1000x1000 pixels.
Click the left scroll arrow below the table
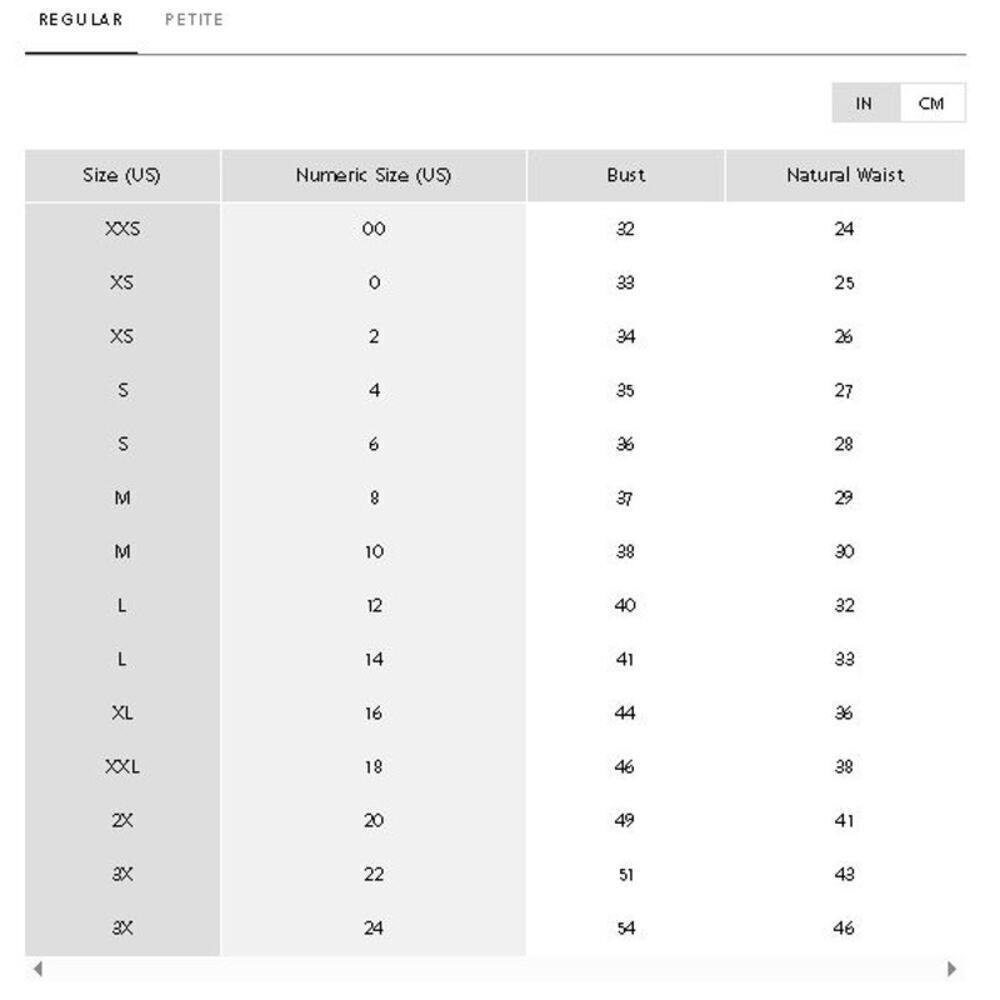coord(38,969)
